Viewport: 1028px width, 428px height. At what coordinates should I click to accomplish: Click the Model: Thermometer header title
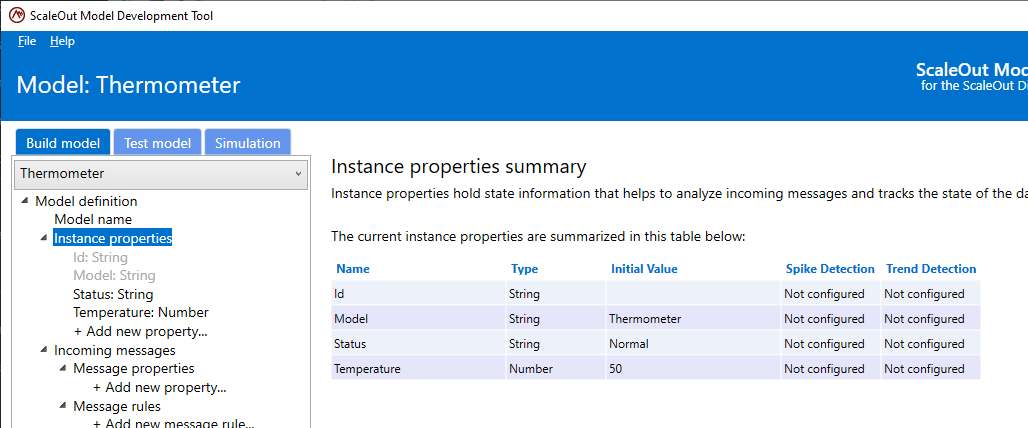click(128, 85)
